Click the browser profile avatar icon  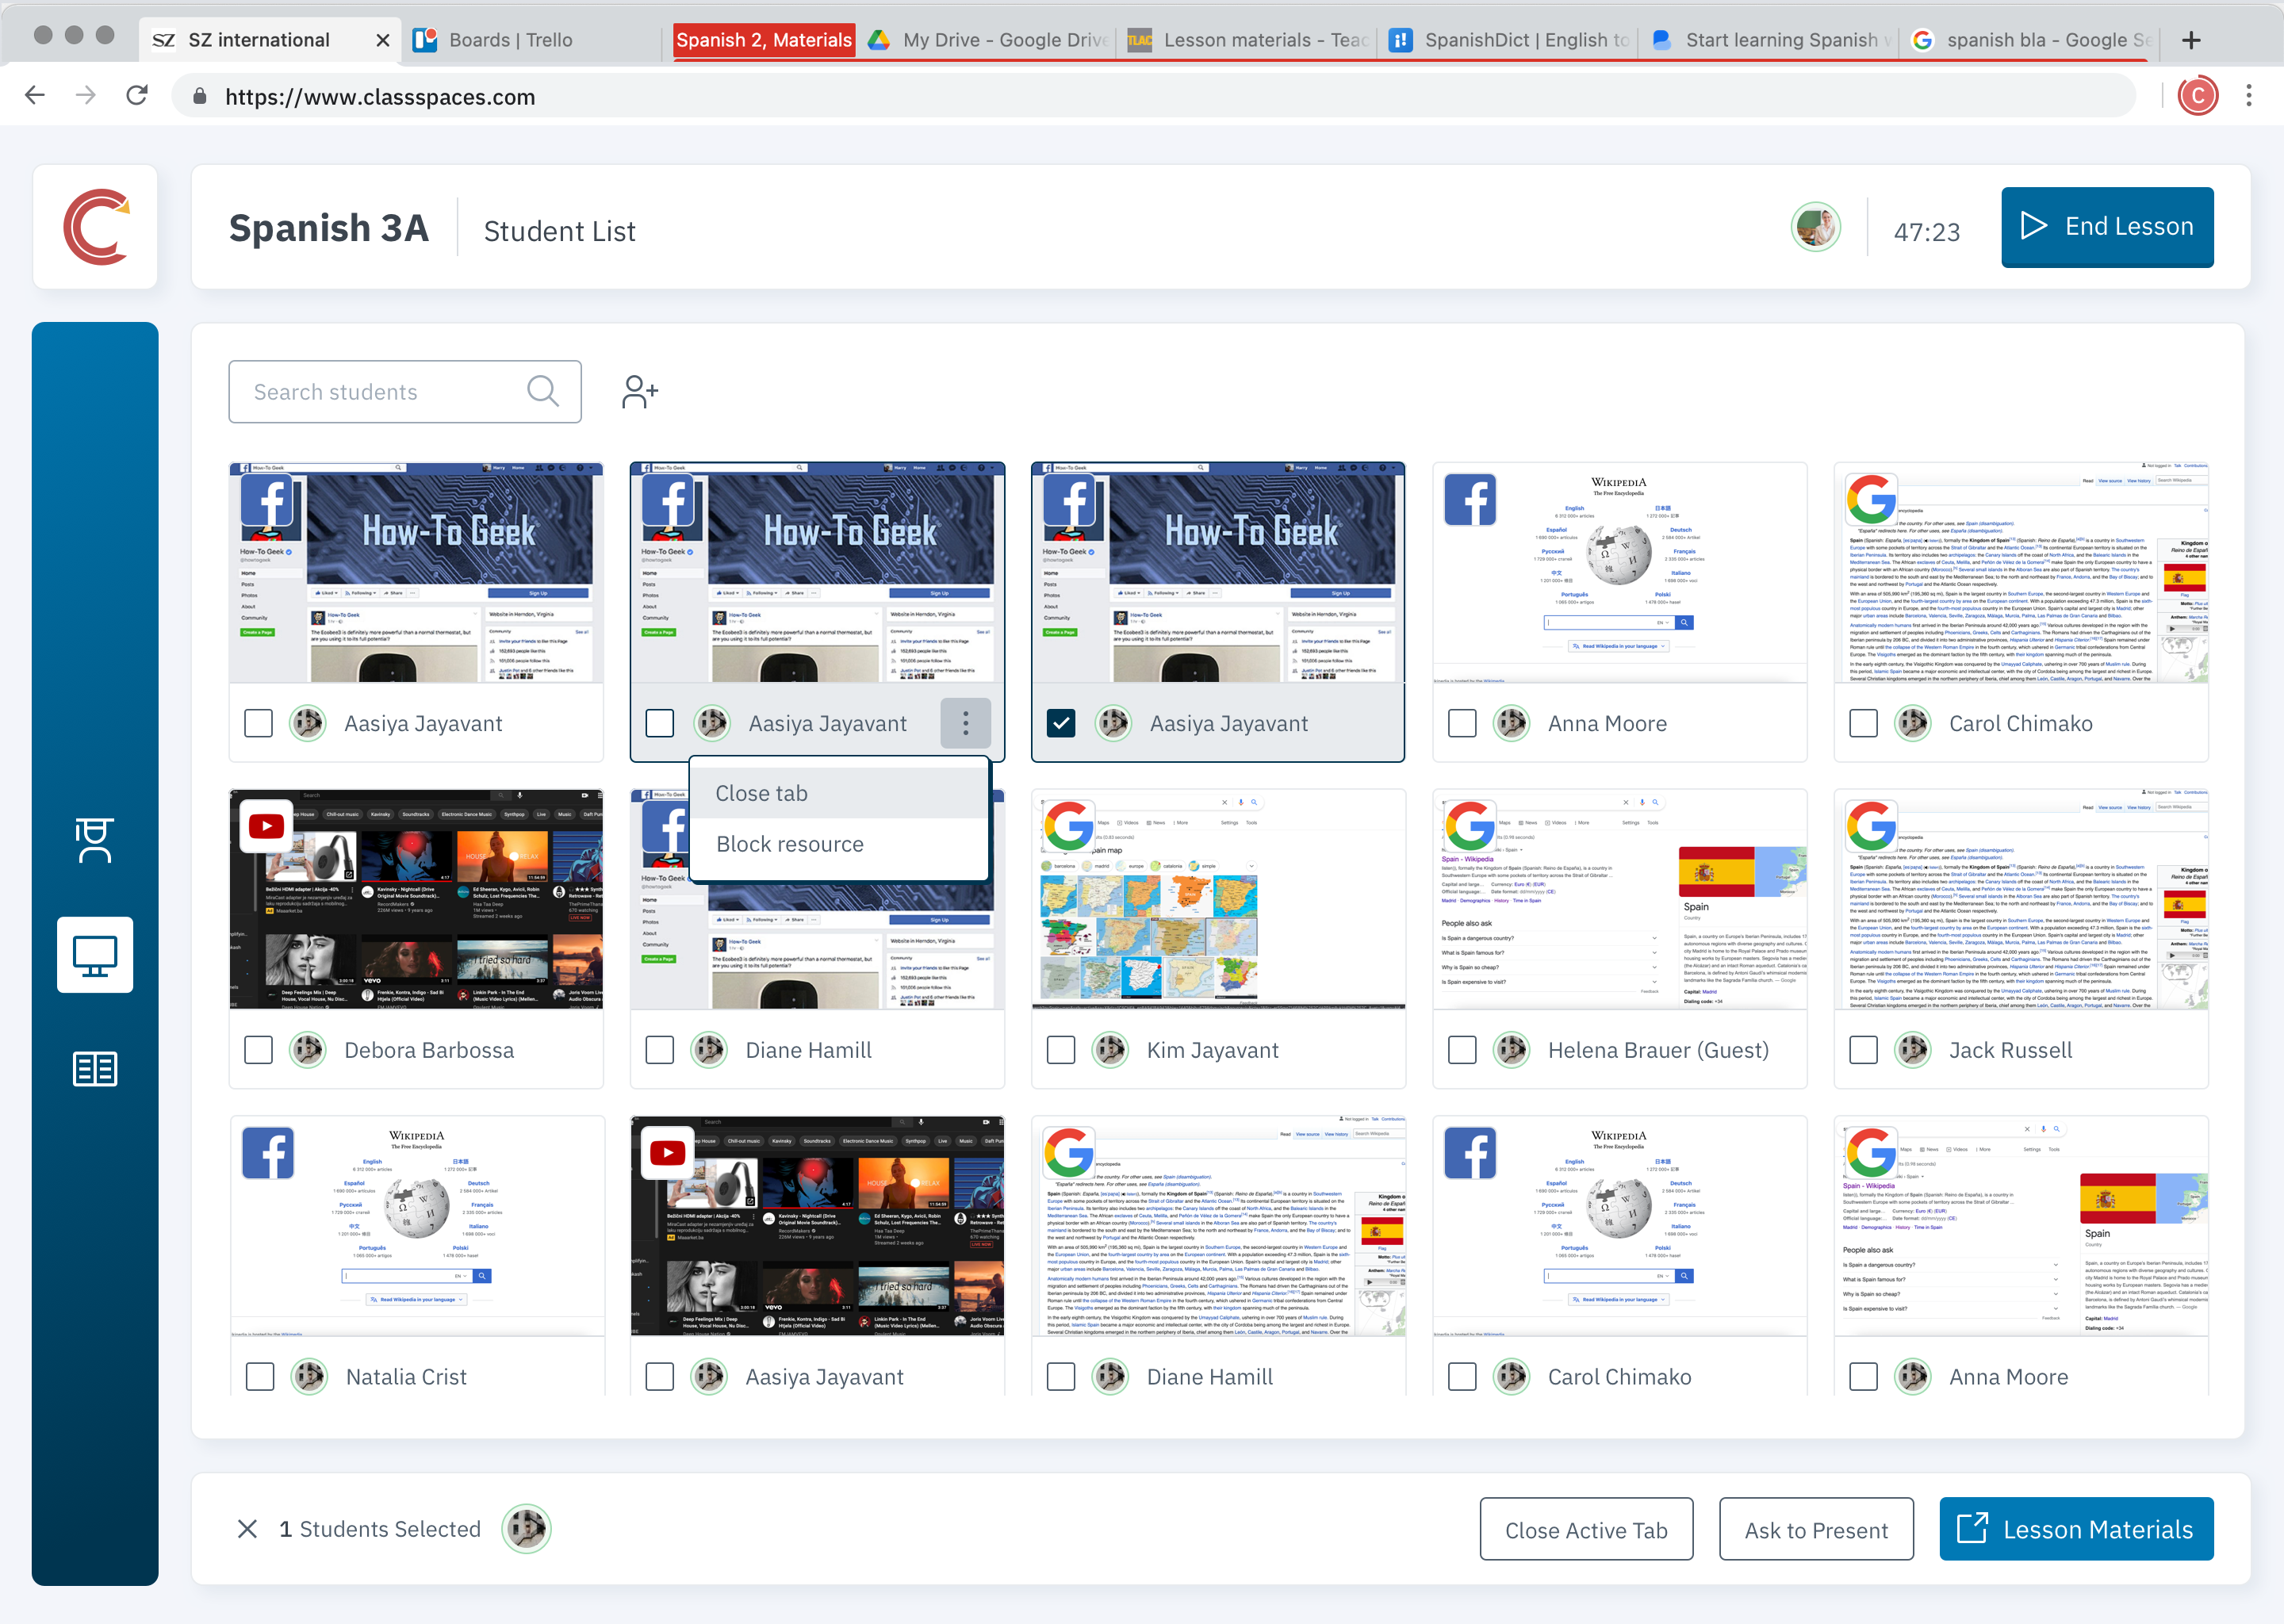tap(2198, 96)
